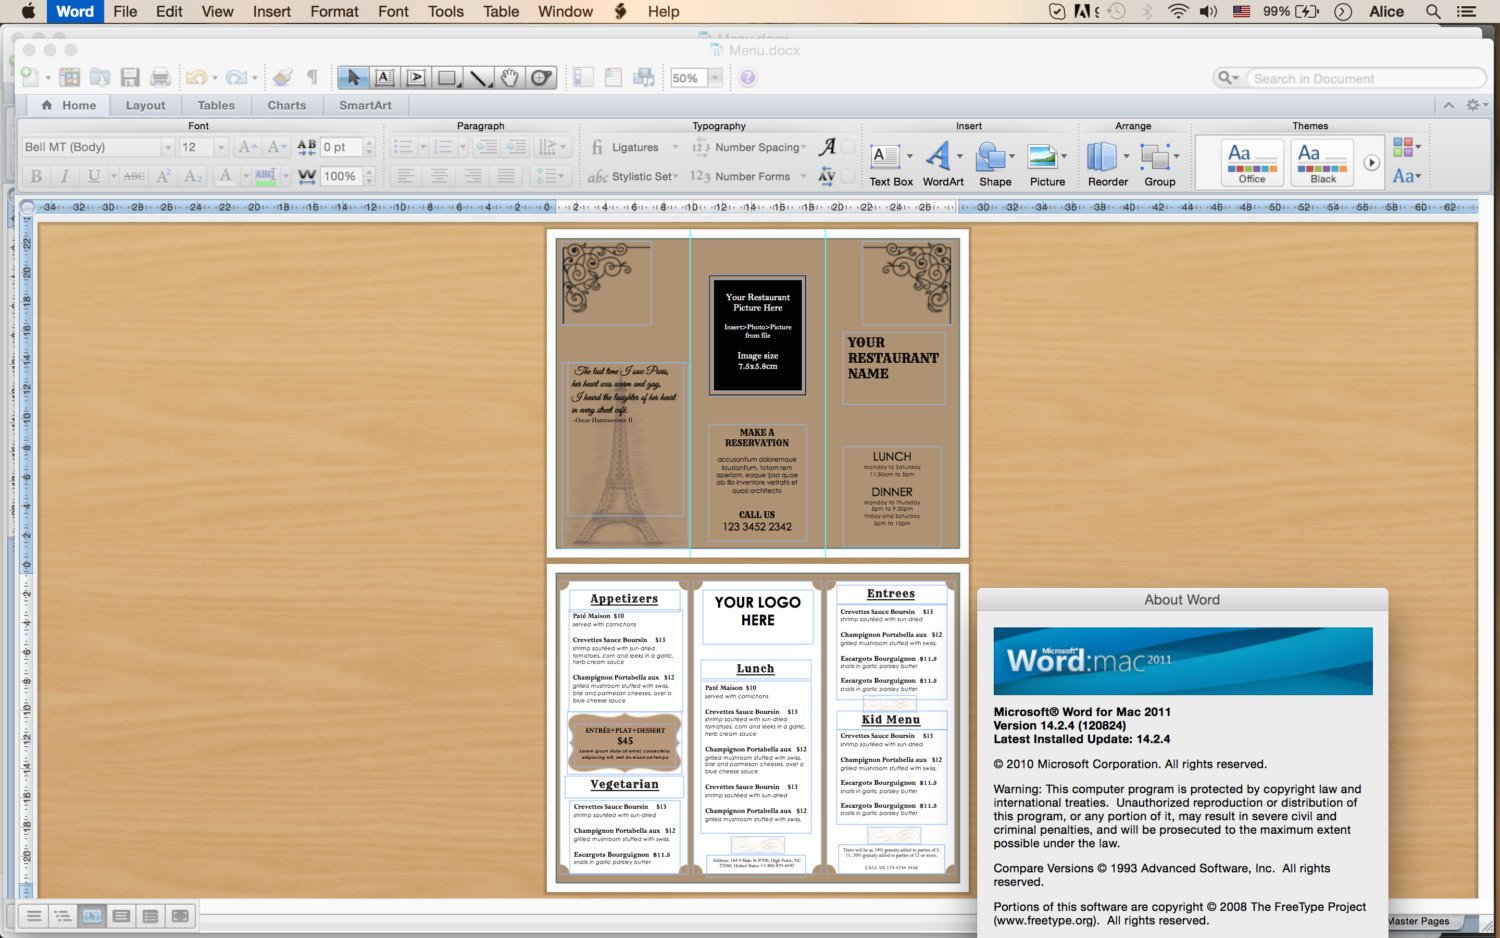Toggle Justify paragraph alignment
This screenshot has height=938, width=1500.
[x=507, y=176]
